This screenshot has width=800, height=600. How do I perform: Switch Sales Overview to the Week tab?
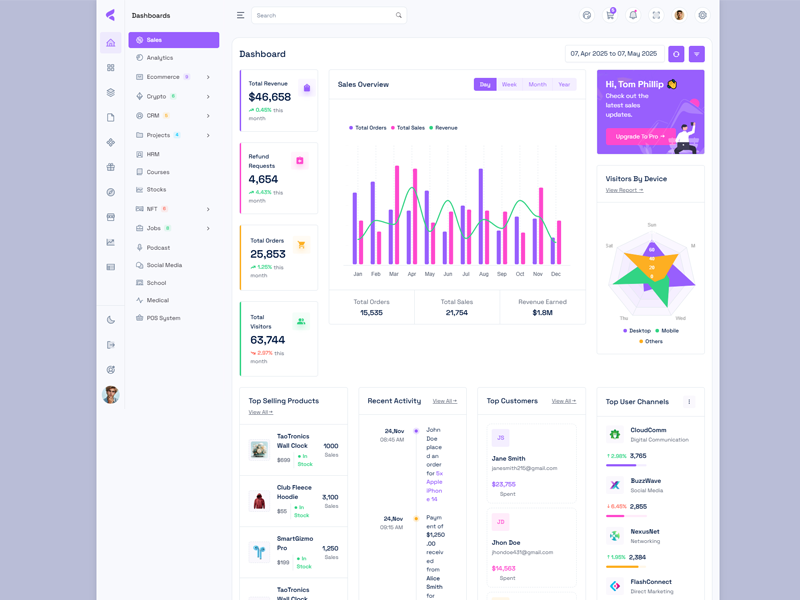tap(509, 85)
